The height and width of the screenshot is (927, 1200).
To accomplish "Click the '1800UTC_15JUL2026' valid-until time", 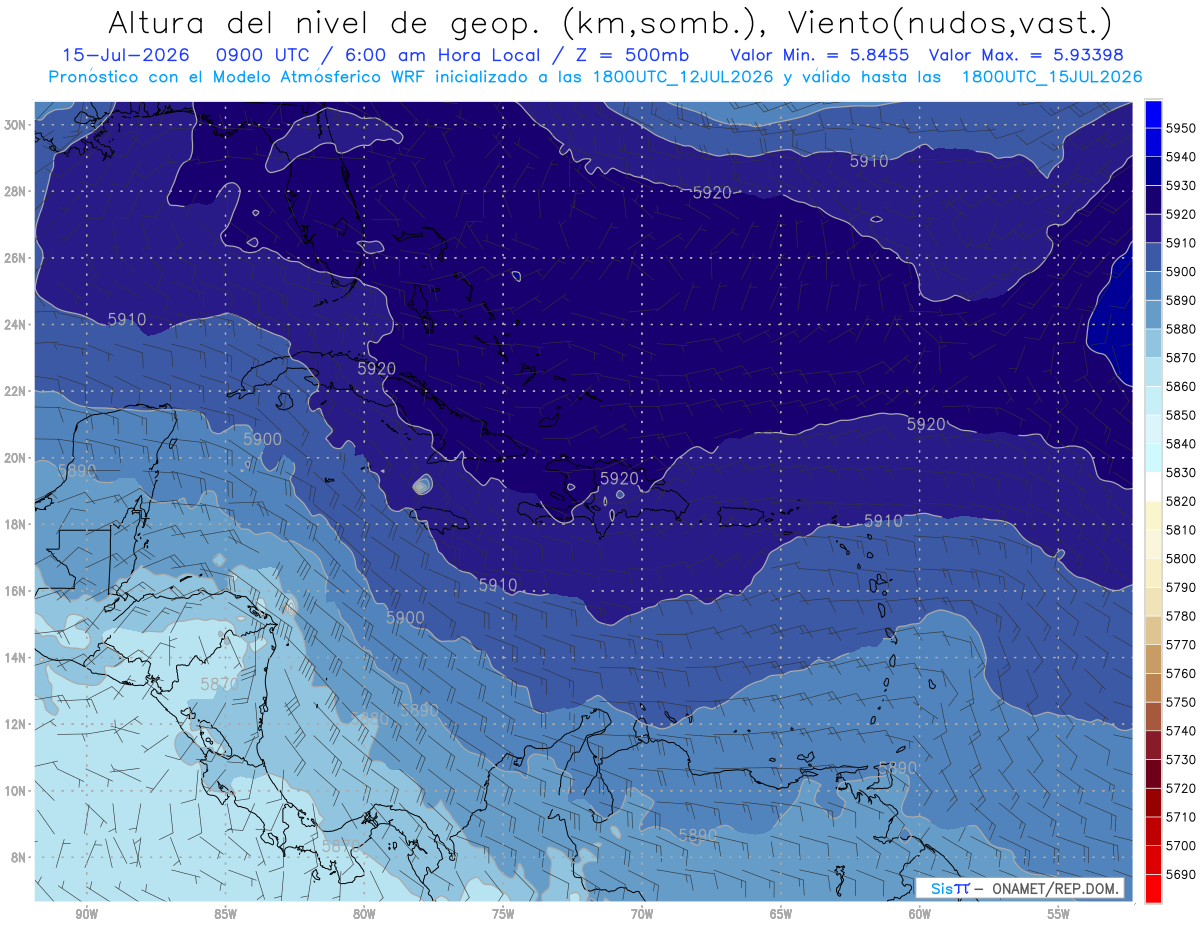I will [1052, 76].
